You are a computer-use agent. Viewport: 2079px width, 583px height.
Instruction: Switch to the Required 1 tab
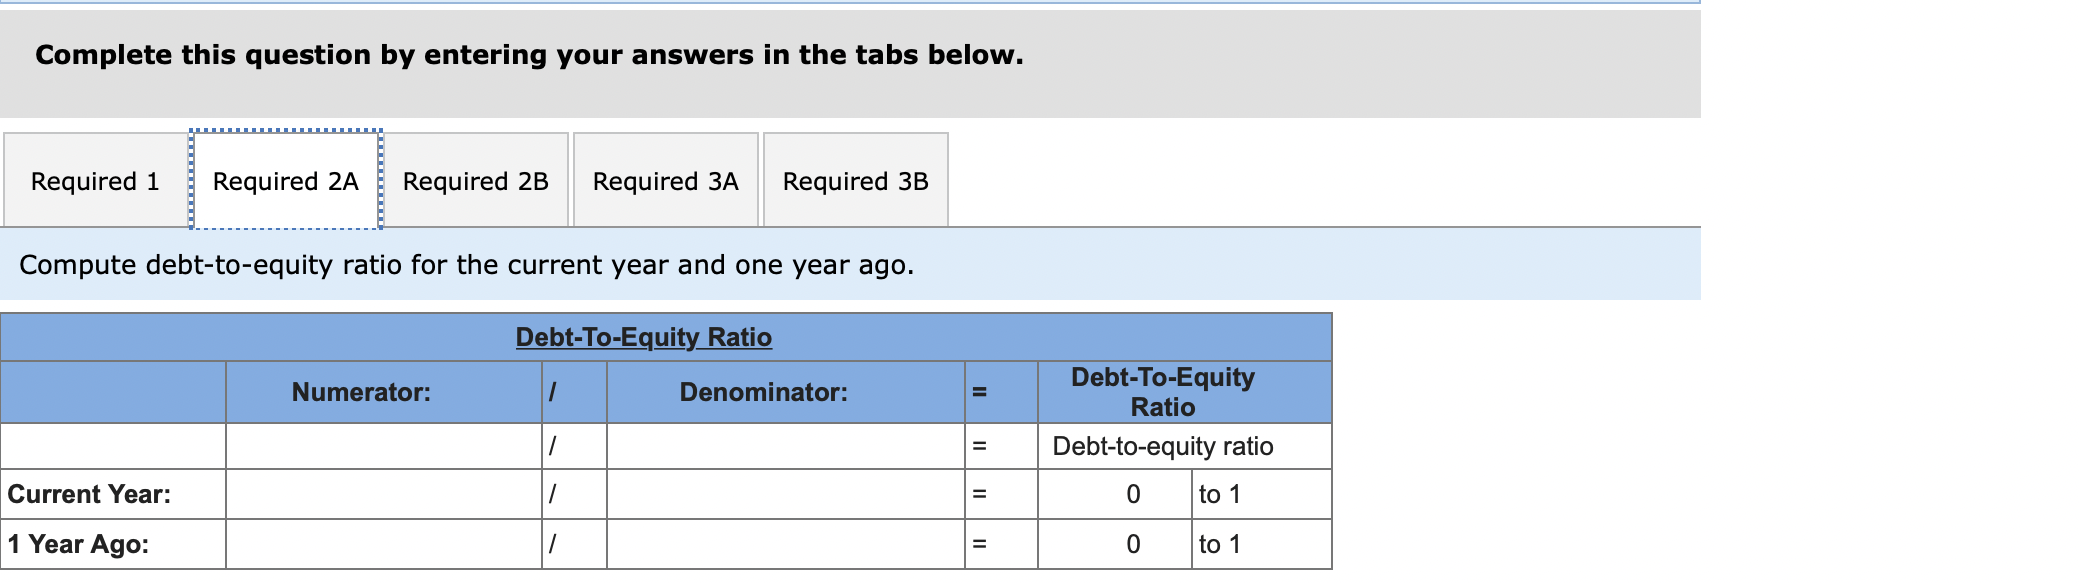[x=95, y=181]
